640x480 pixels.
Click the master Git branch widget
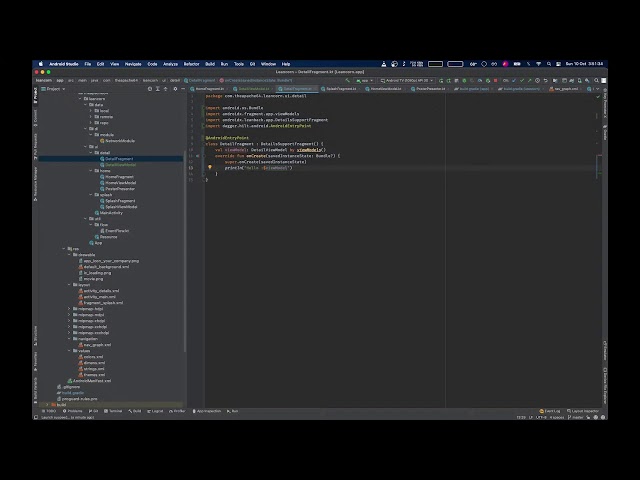576,417
